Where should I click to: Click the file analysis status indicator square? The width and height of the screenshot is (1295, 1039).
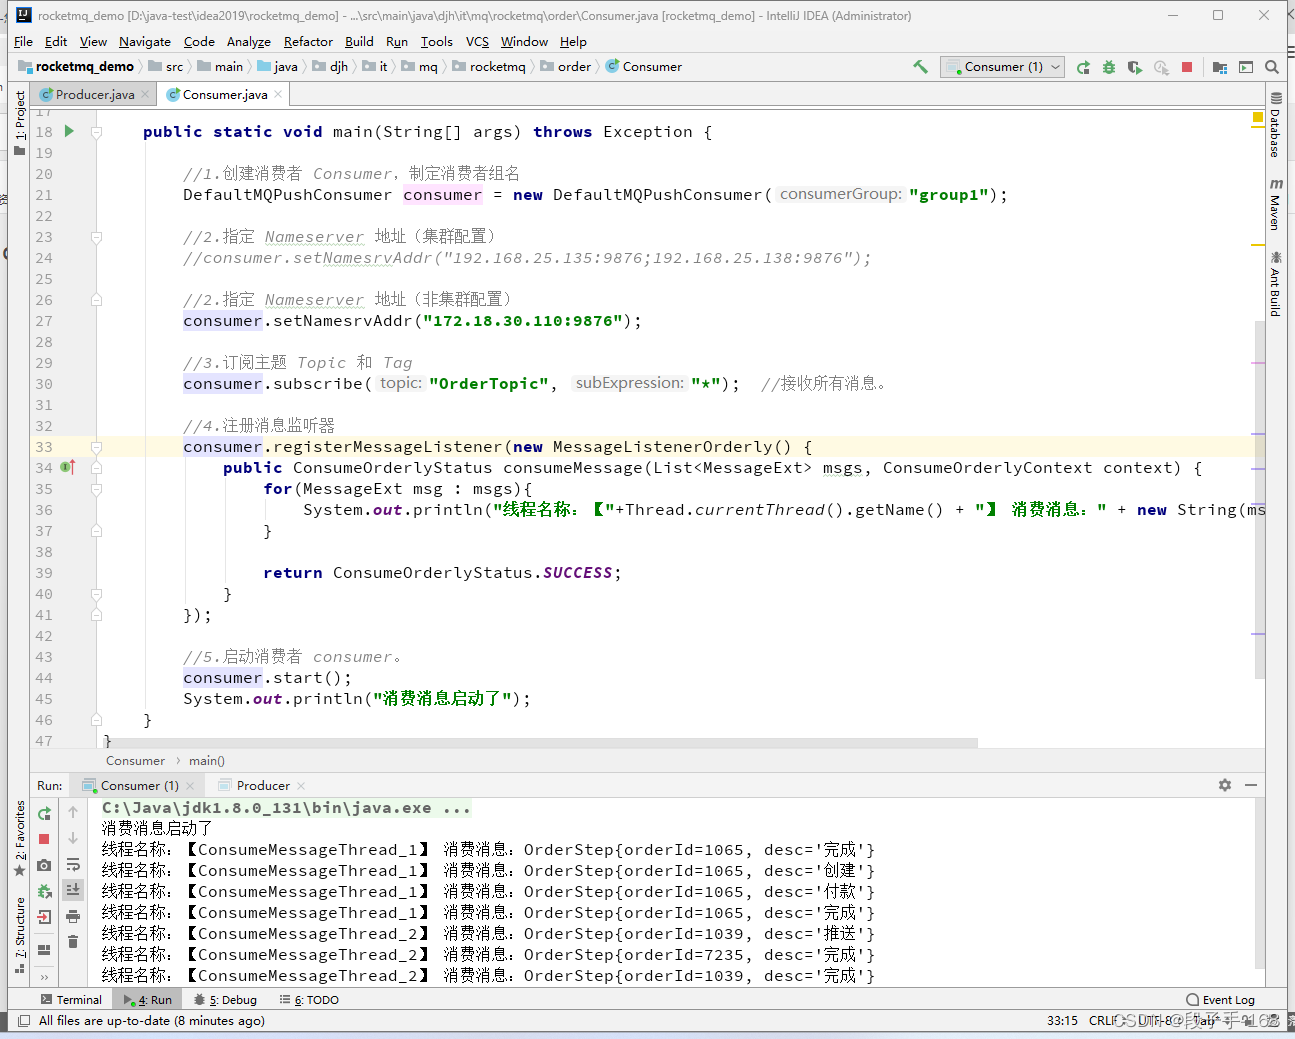pos(1258,117)
